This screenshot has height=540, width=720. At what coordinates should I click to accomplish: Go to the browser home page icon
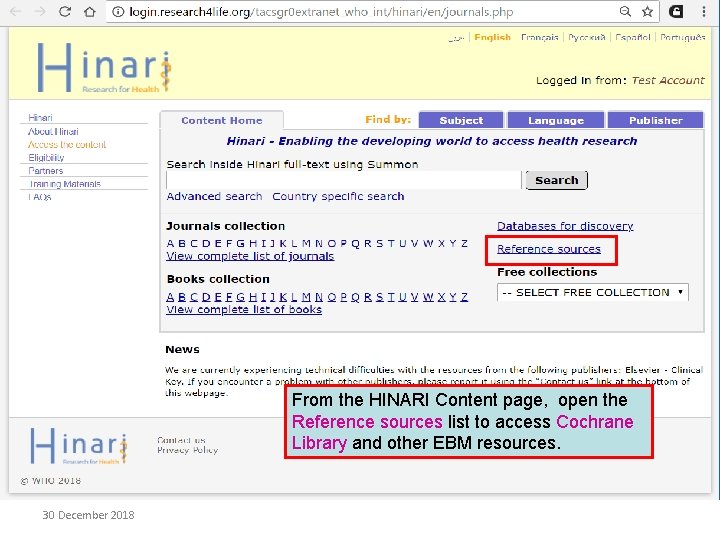click(90, 11)
